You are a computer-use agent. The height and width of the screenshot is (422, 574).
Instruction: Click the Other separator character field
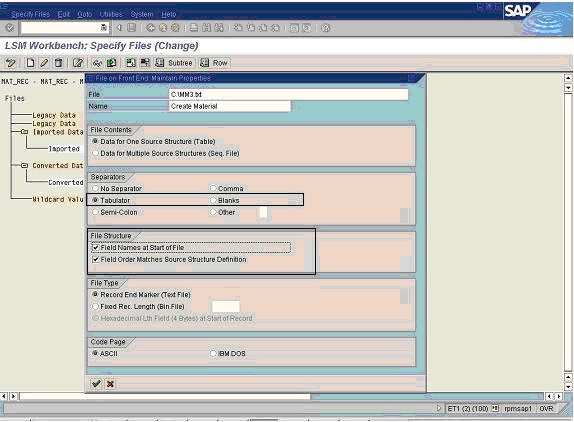click(x=263, y=212)
